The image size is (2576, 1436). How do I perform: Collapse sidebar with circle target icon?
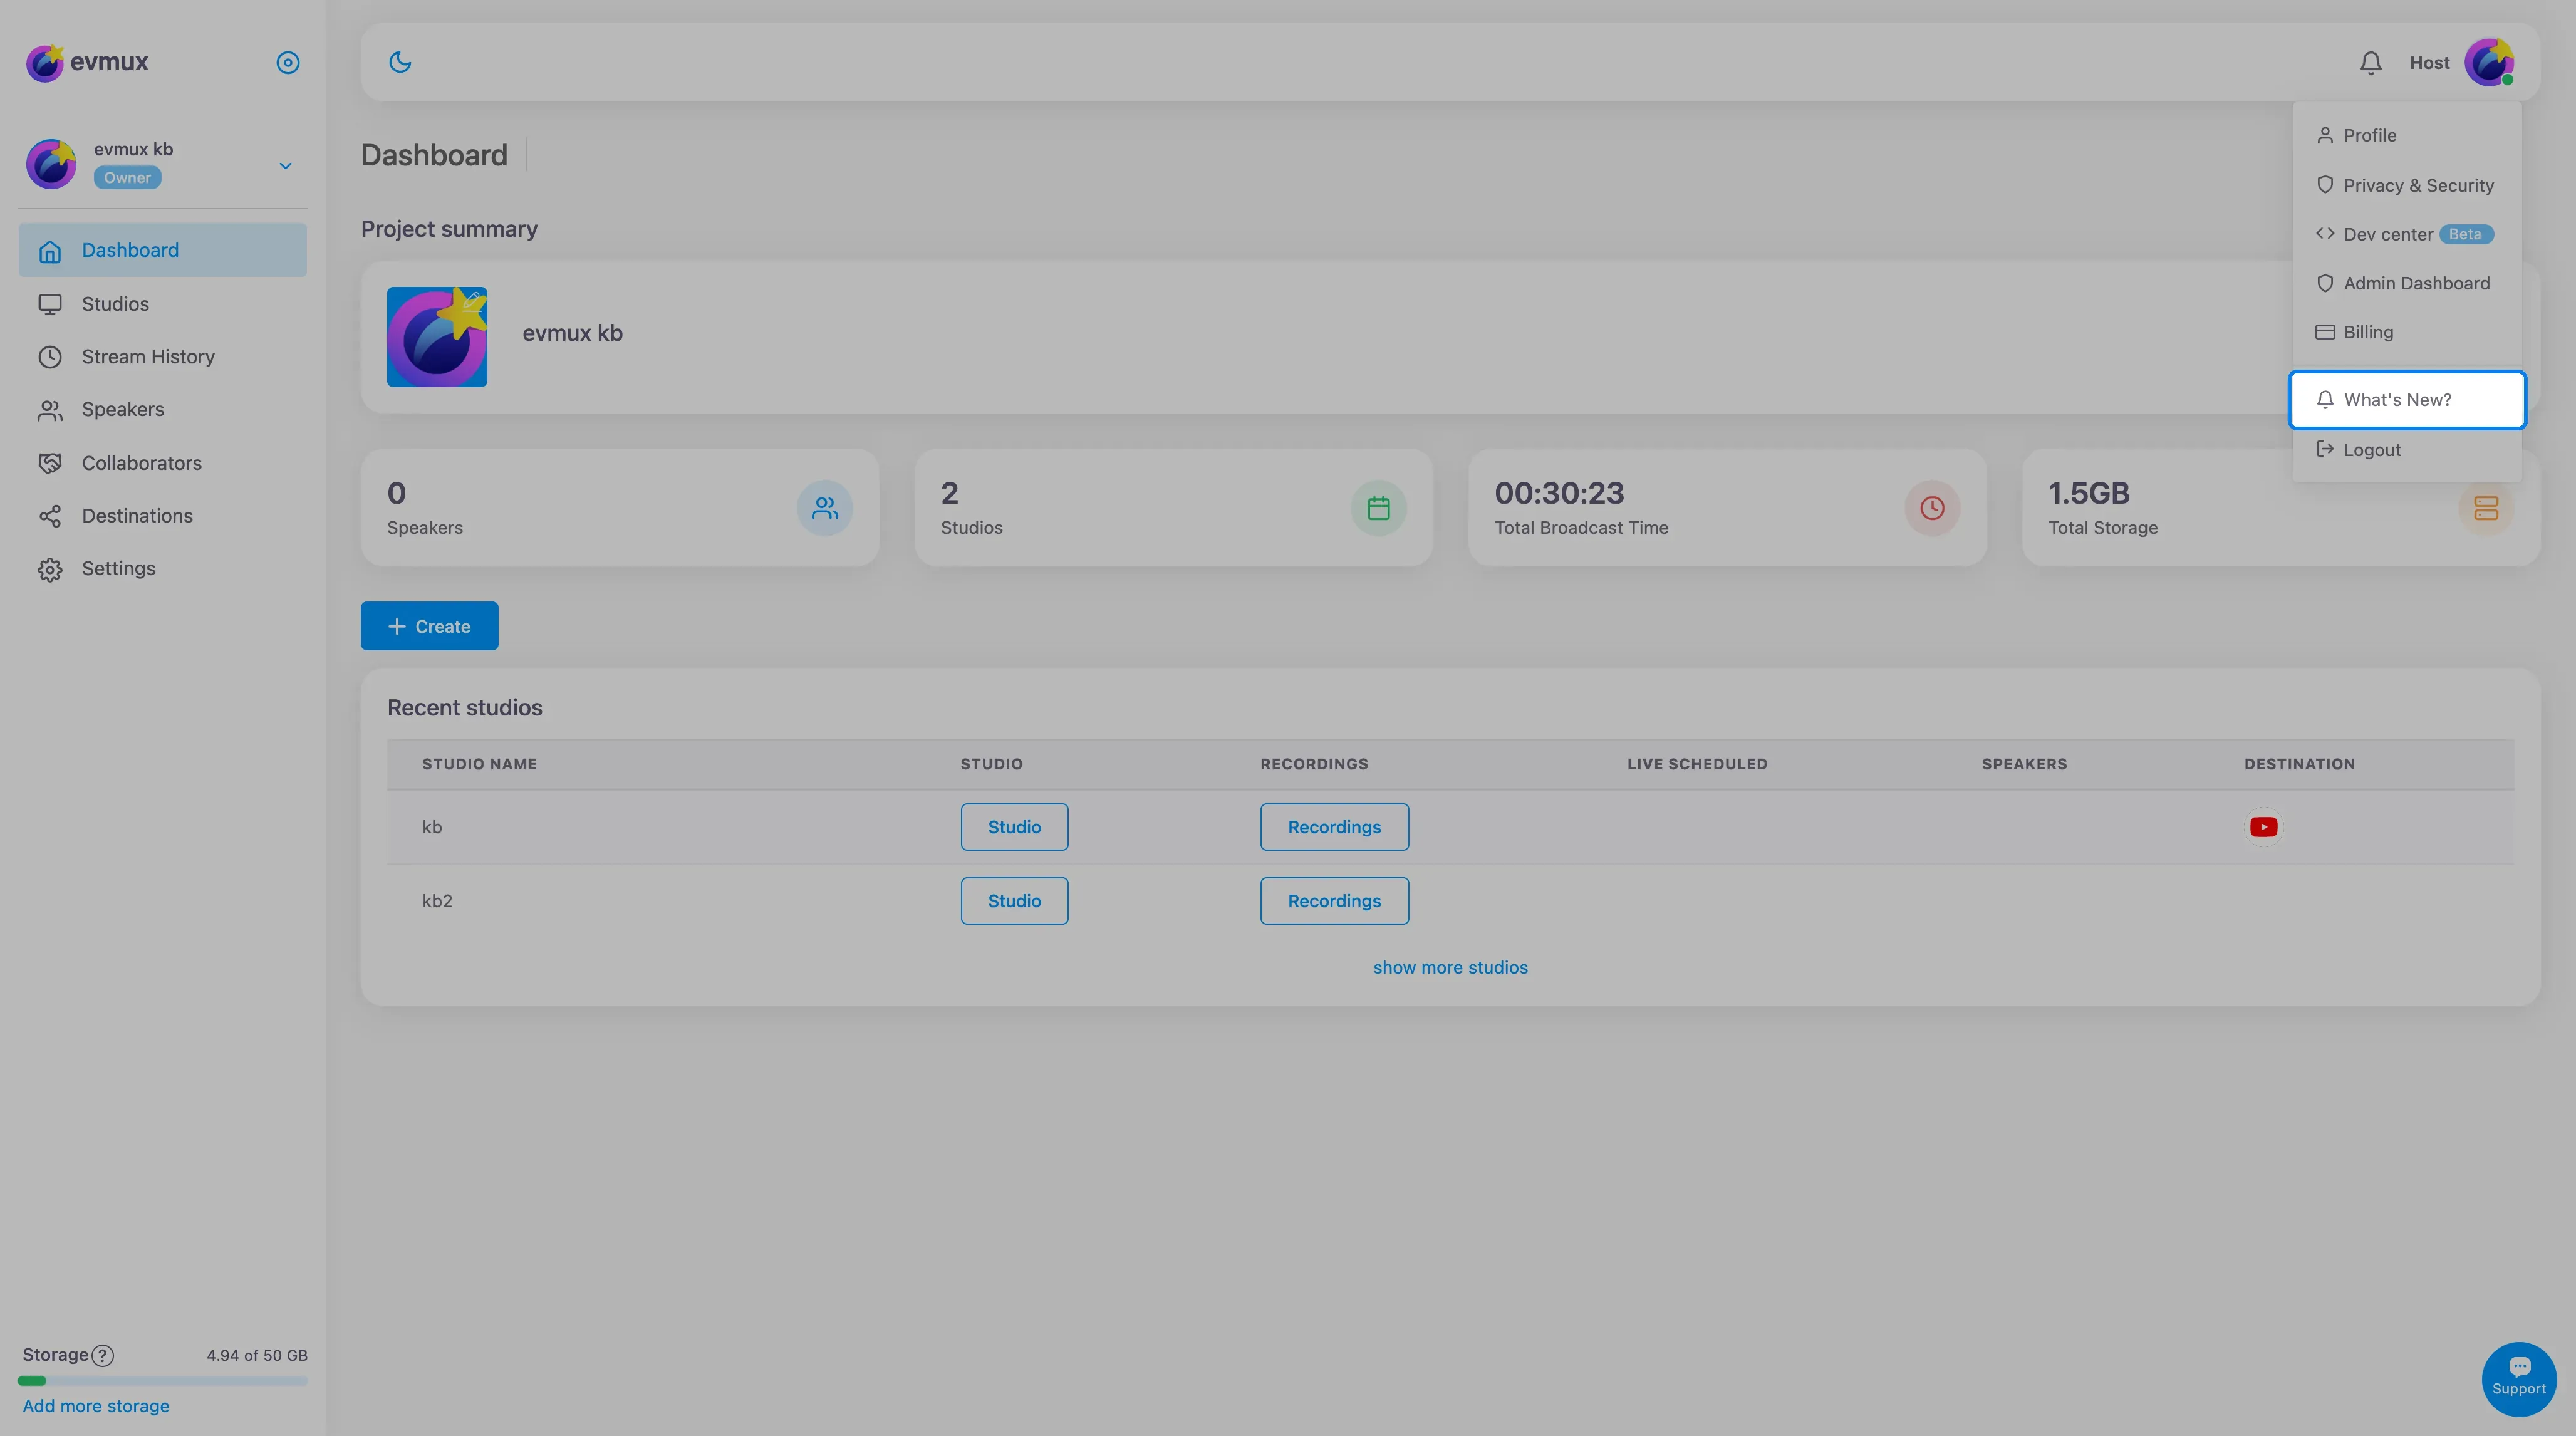(288, 62)
